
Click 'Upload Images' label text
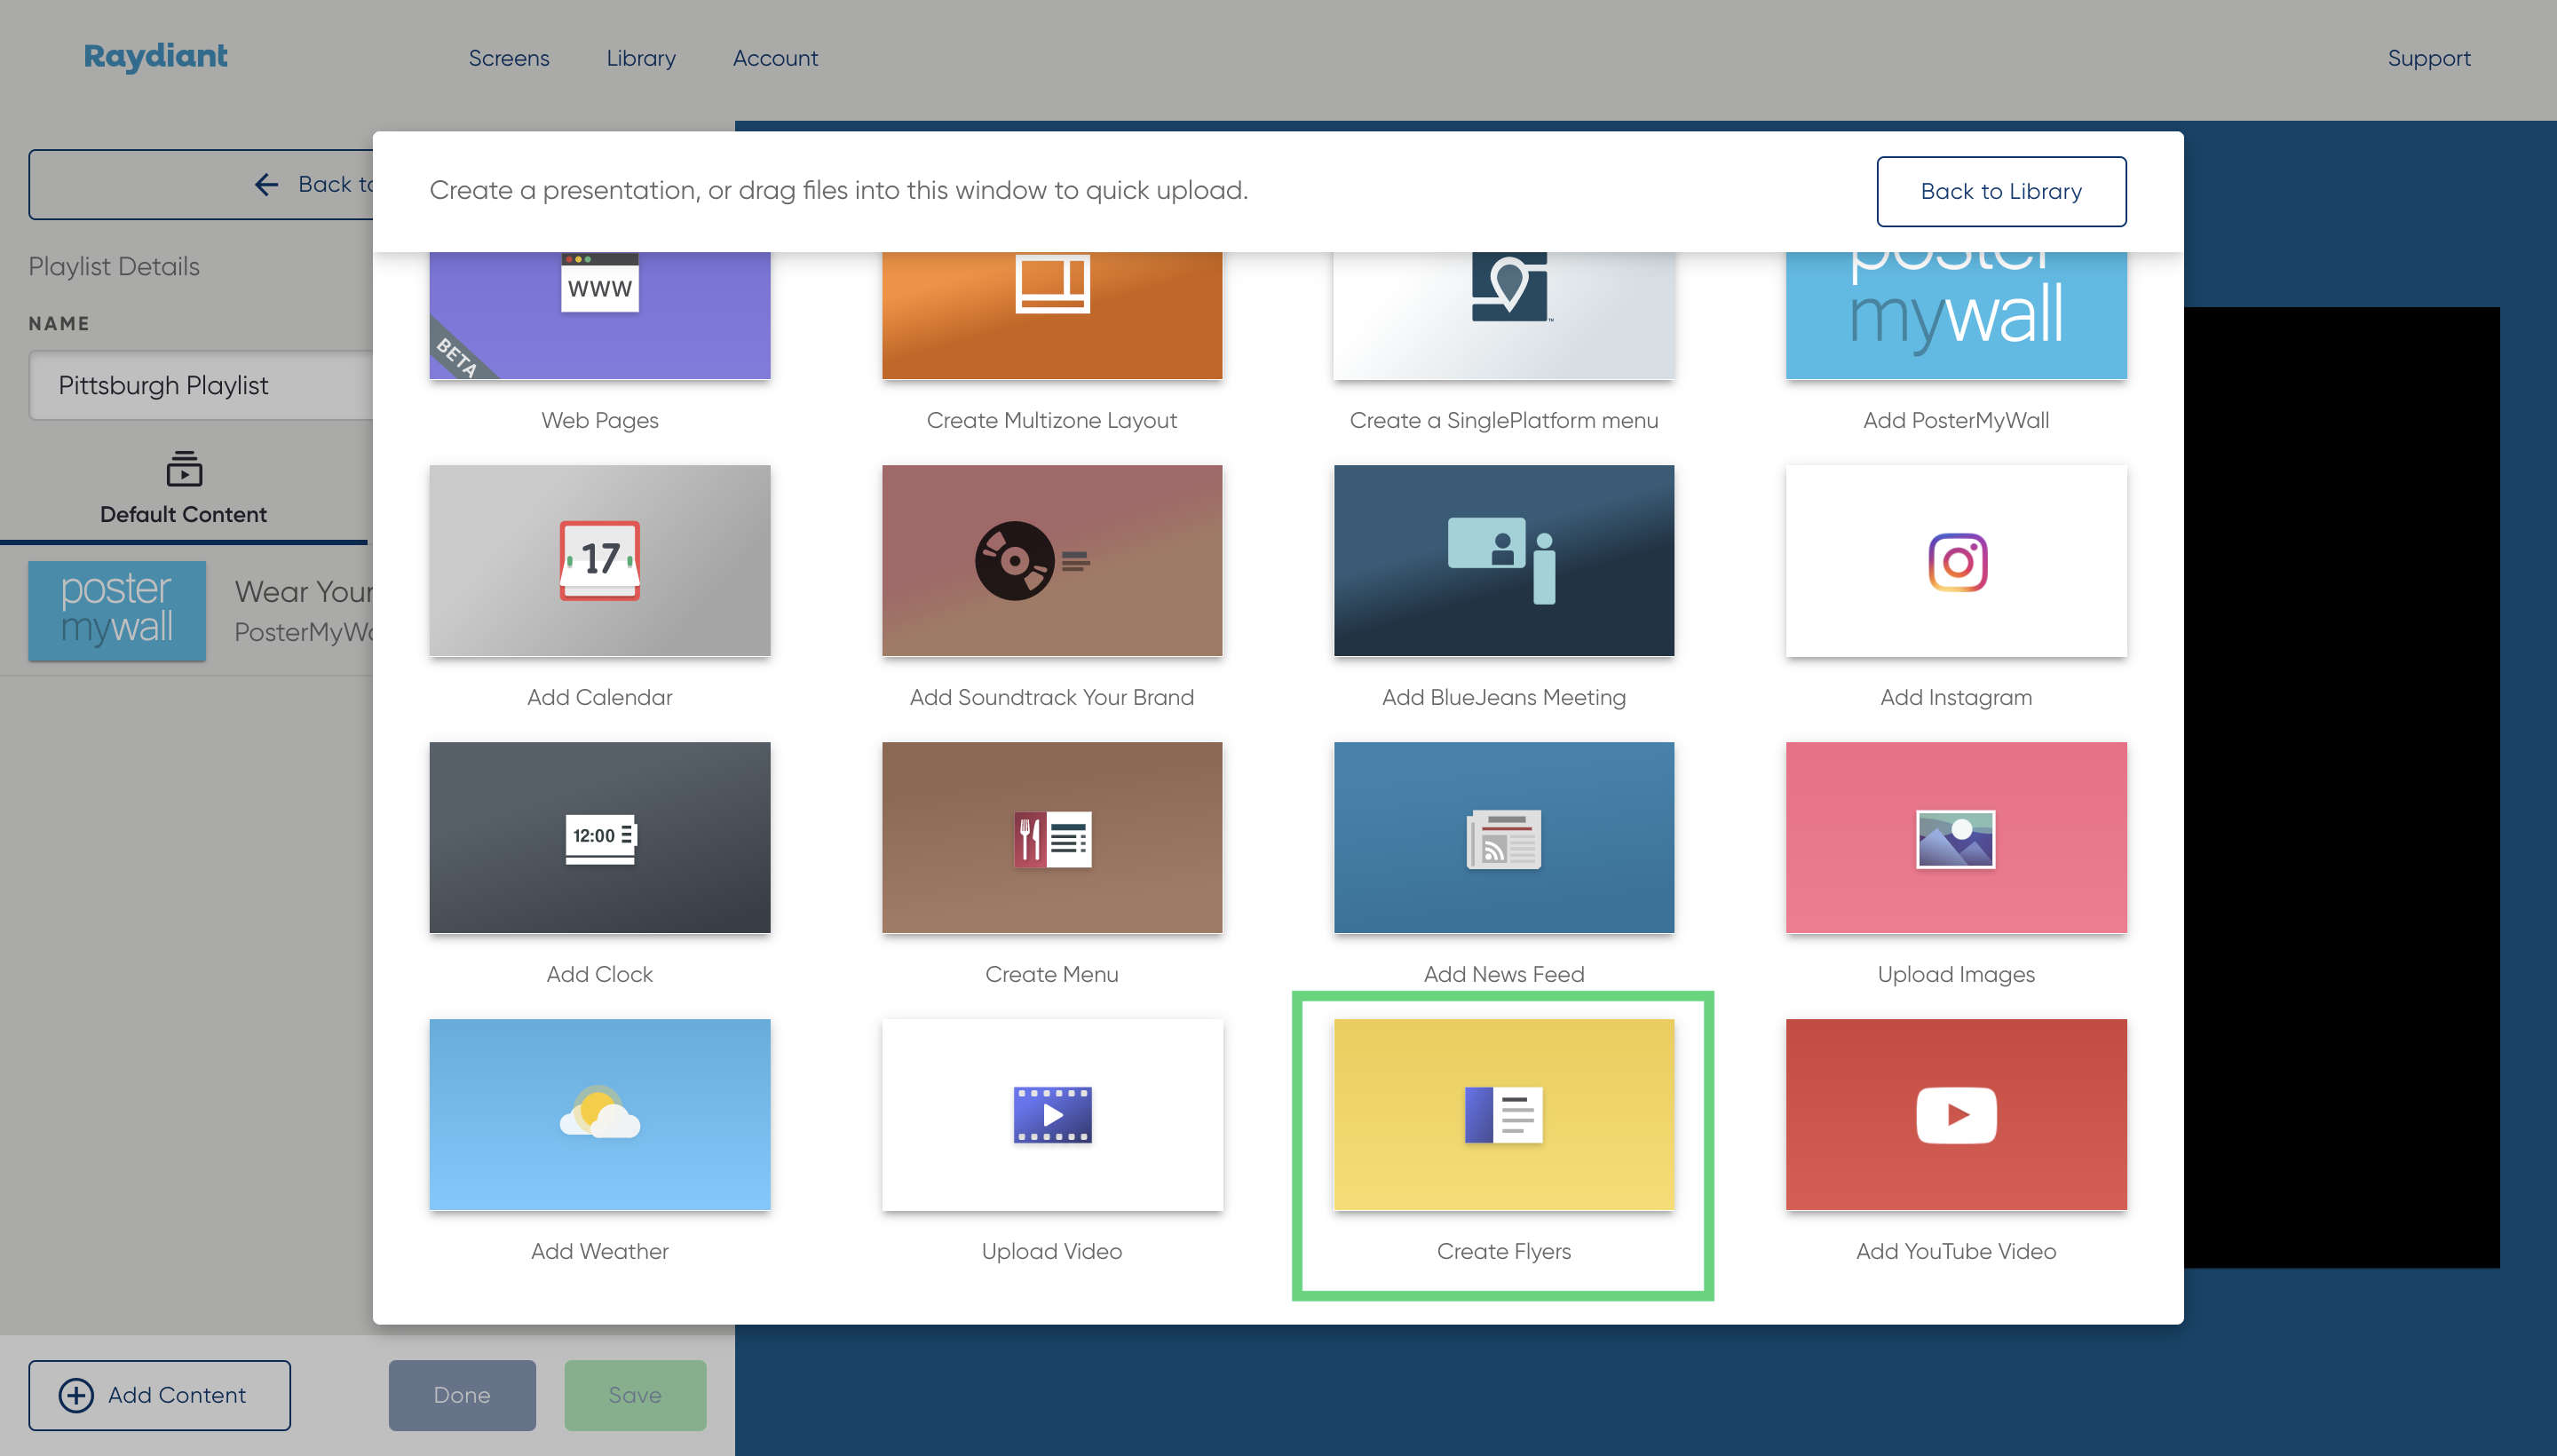tap(1955, 974)
